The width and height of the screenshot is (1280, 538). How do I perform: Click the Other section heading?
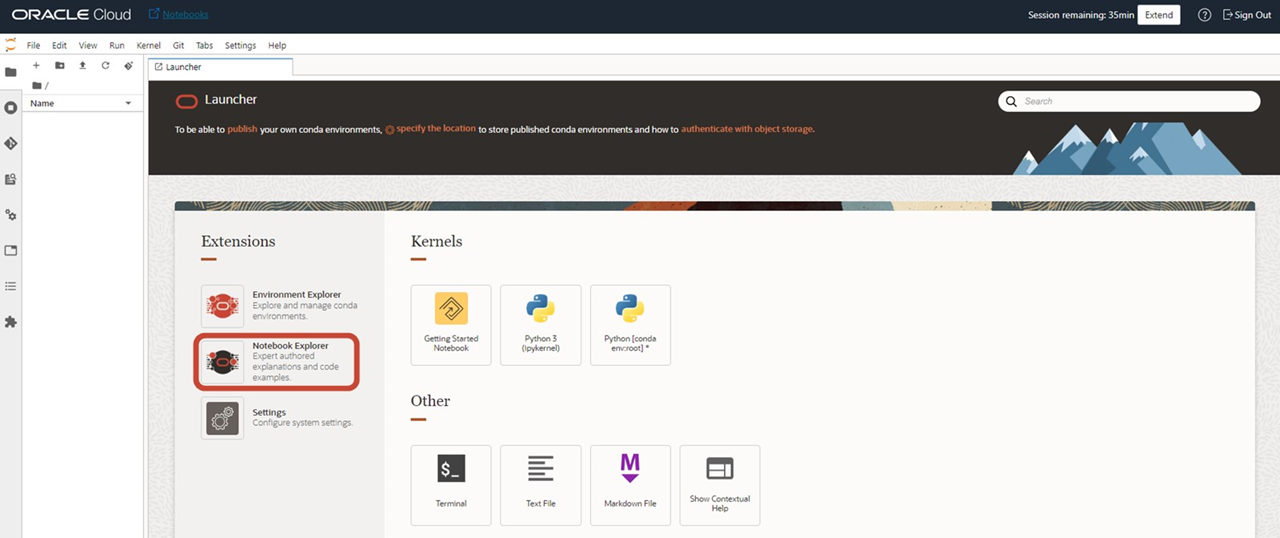pos(430,401)
